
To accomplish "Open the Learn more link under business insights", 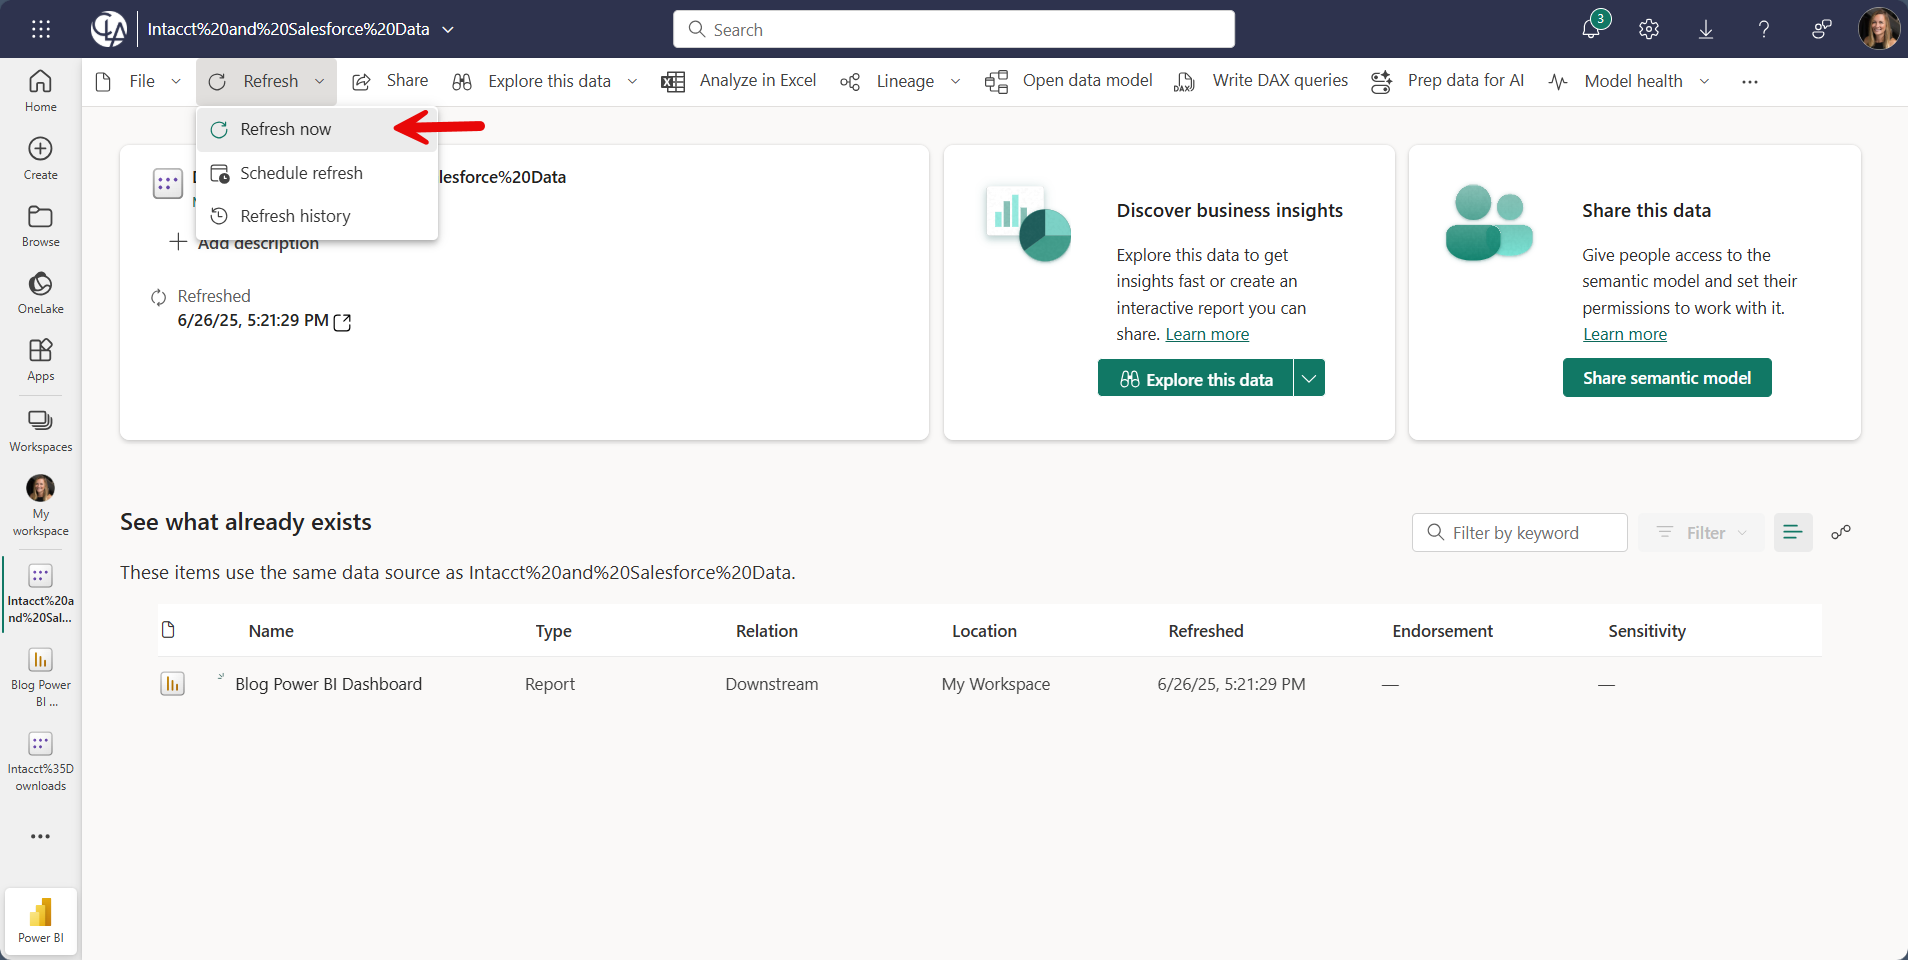I will pyautogui.click(x=1206, y=334).
